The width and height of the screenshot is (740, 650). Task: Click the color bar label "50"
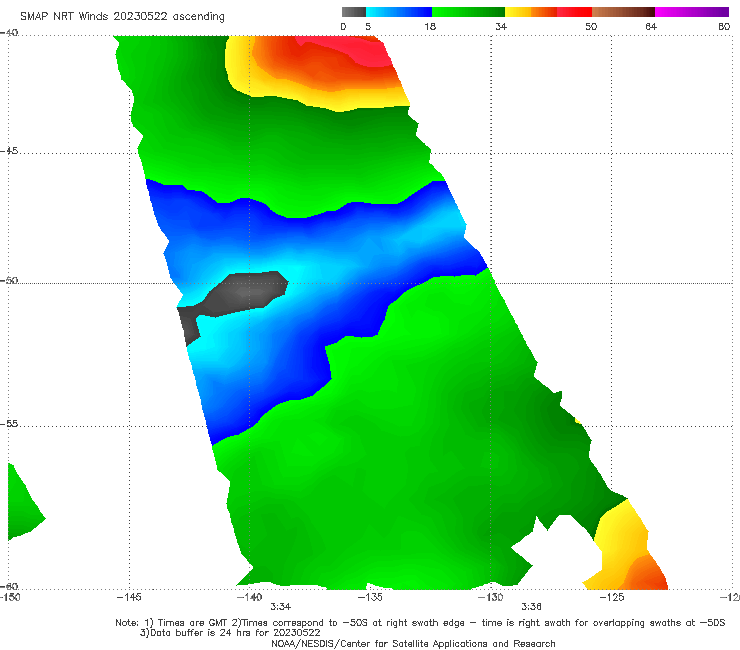[x=591, y=26]
